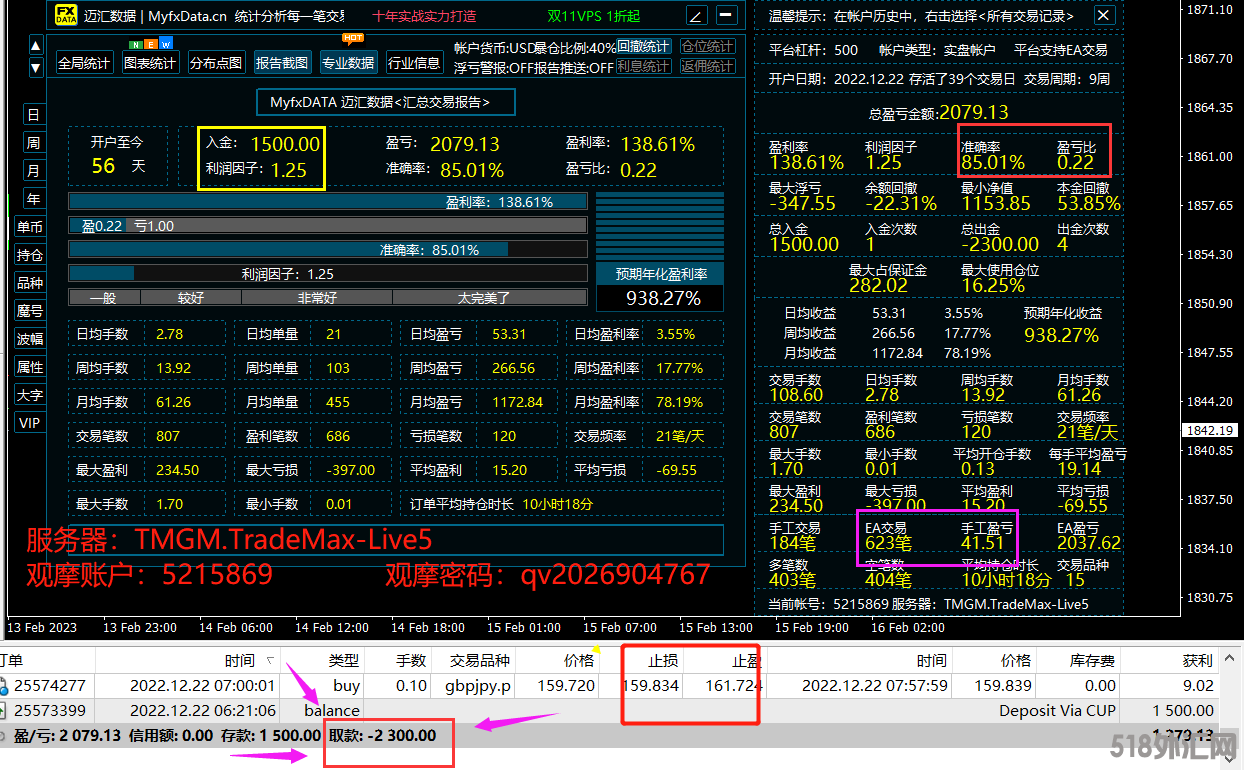Collapse the MyfxData panel with minus button
This screenshot has width=1244, height=770.
pyautogui.click(x=726, y=15)
